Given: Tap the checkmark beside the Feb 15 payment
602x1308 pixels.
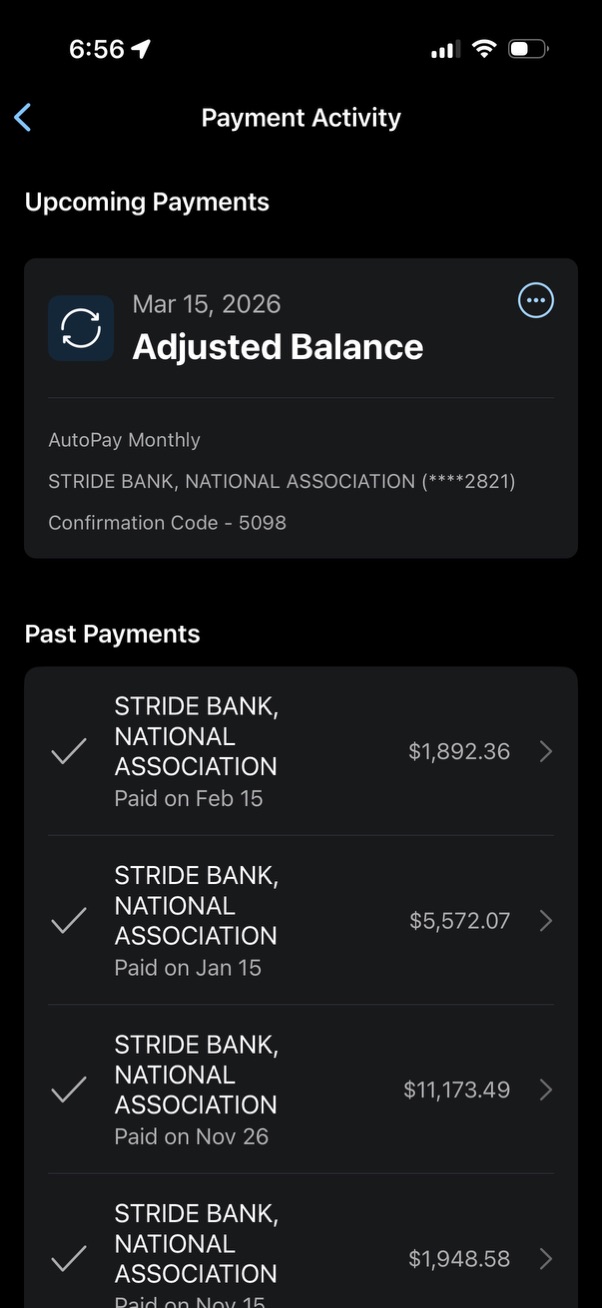Looking at the screenshot, I should (68, 751).
